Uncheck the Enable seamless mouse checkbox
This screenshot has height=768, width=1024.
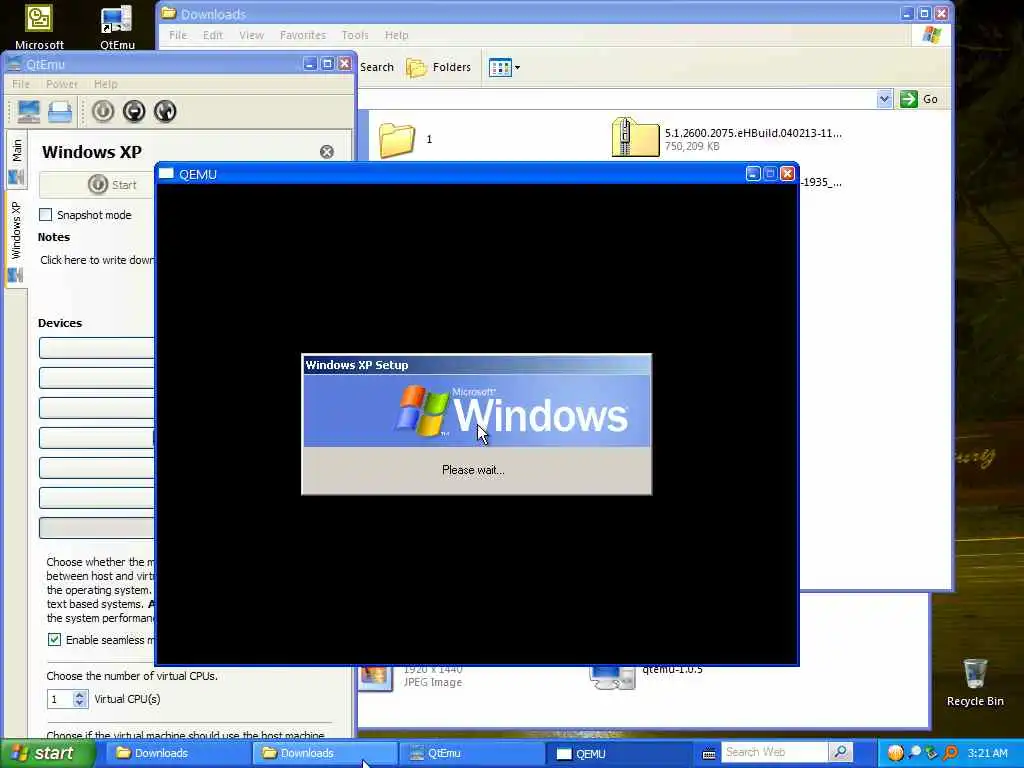coord(54,640)
